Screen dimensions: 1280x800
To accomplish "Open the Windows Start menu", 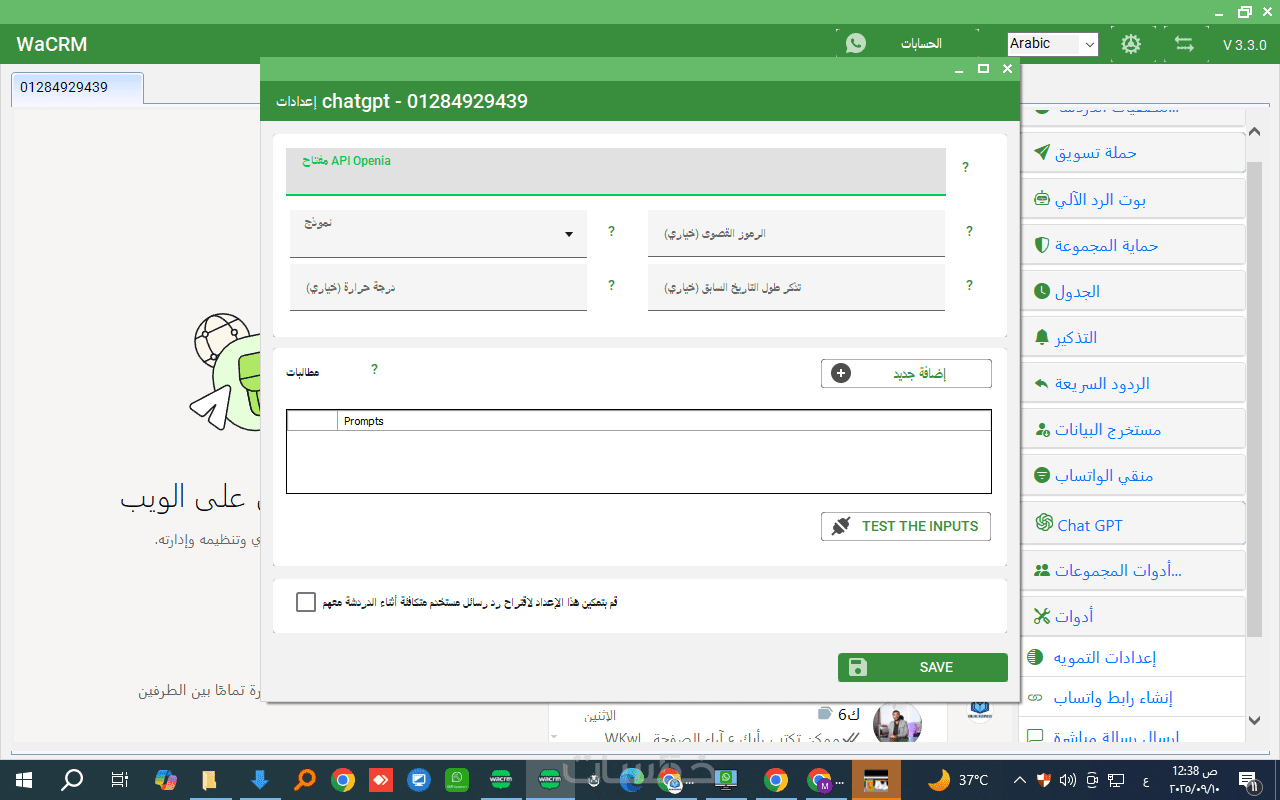I will pyautogui.click(x=24, y=779).
